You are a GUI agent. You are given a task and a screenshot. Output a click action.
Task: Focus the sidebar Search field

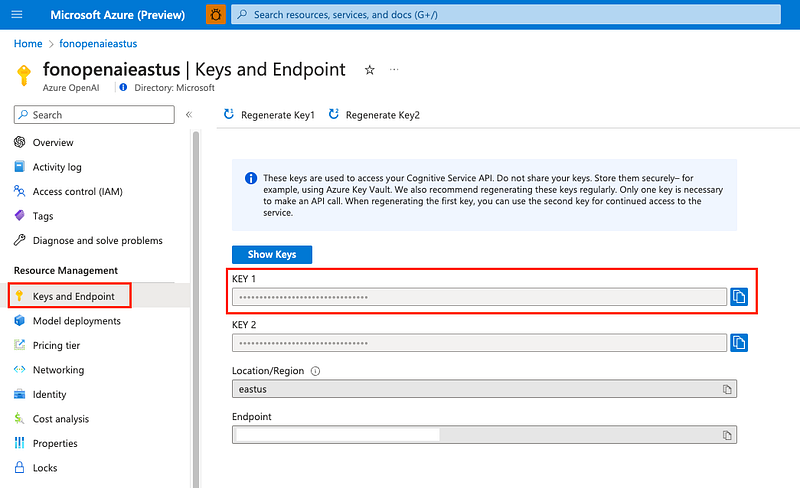click(x=94, y=115)
